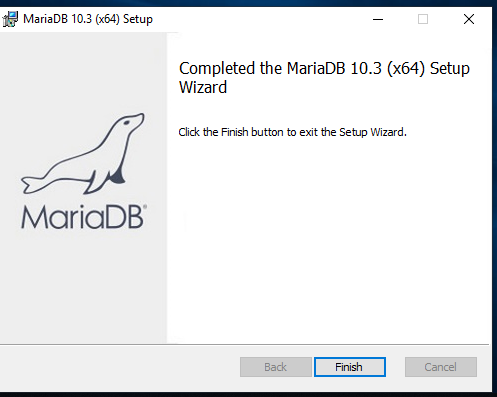Click the gray banner panel below logo
This screenshot has height=397, width=497.
point(83,287)
